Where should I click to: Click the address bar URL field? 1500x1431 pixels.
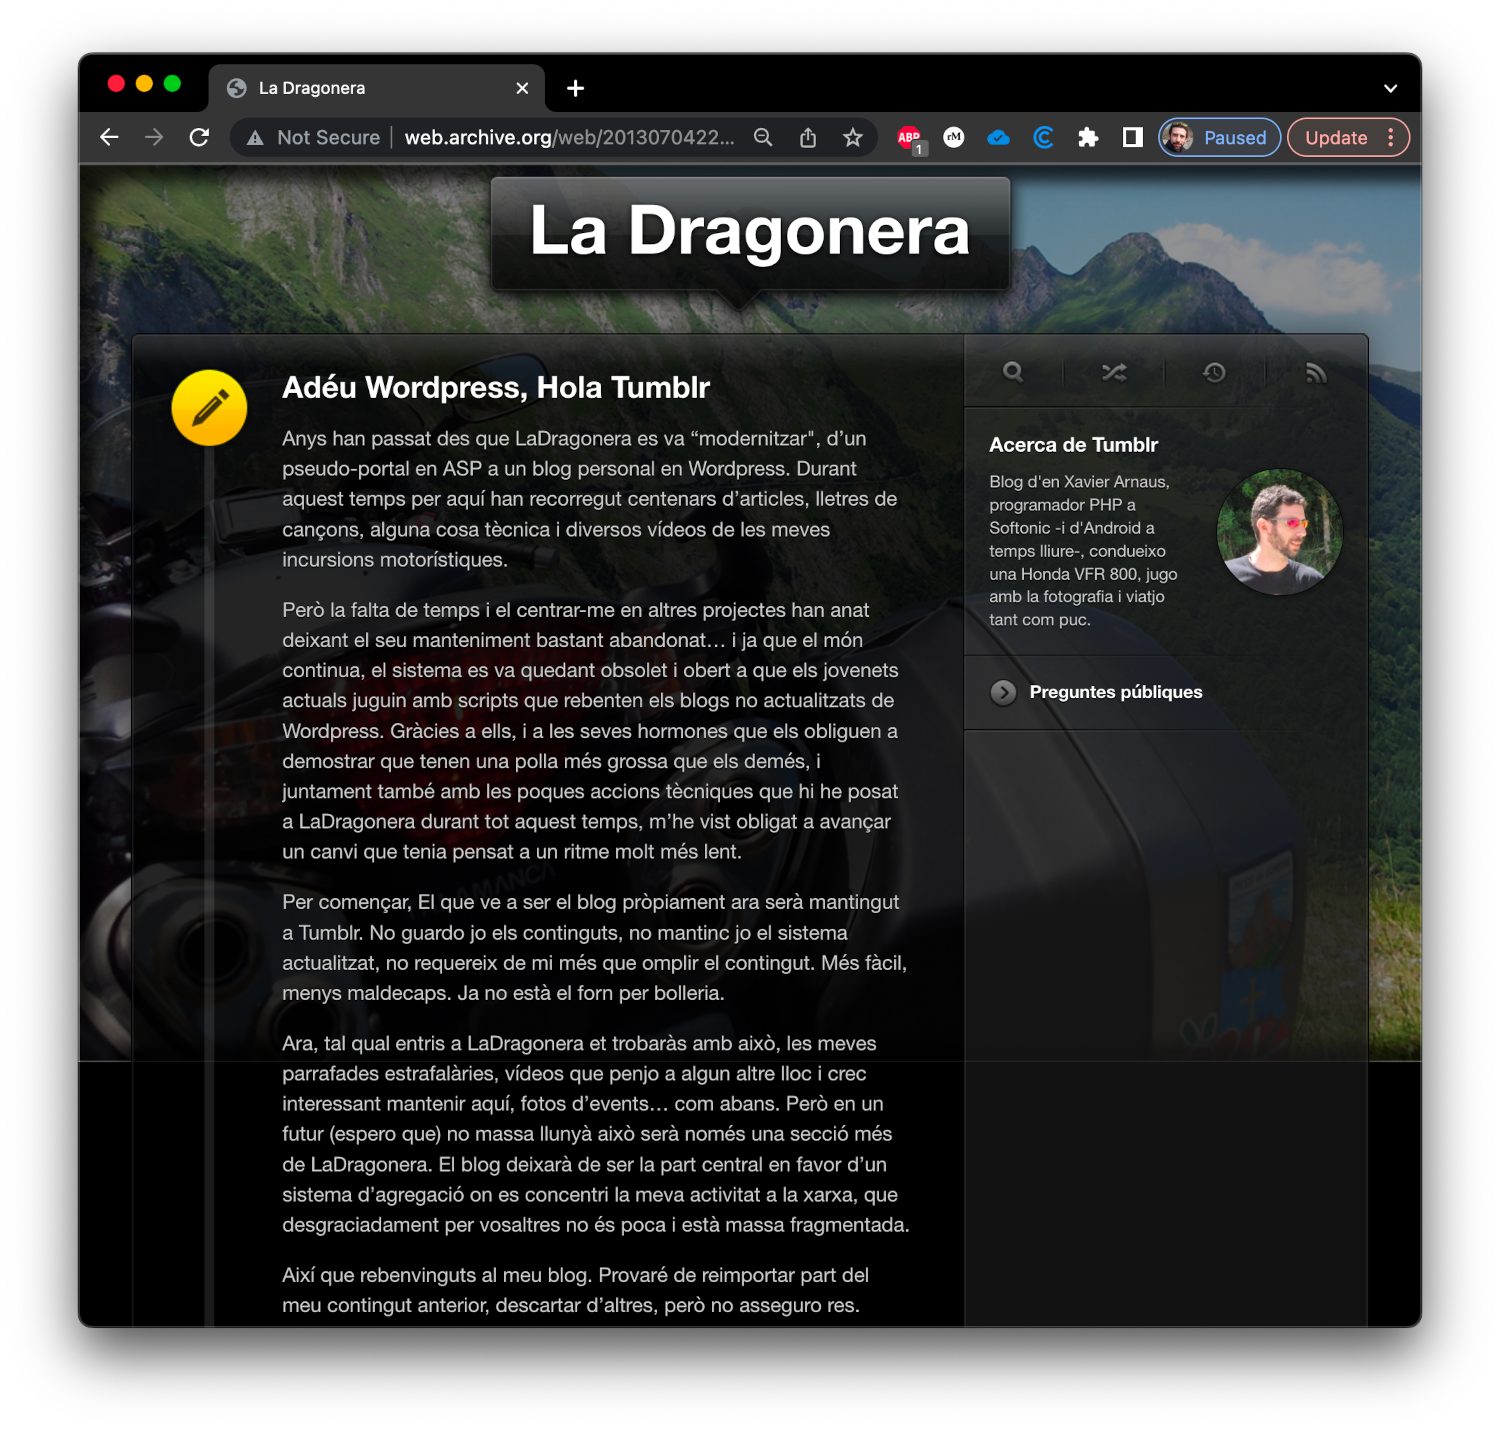tap(568, 138)
